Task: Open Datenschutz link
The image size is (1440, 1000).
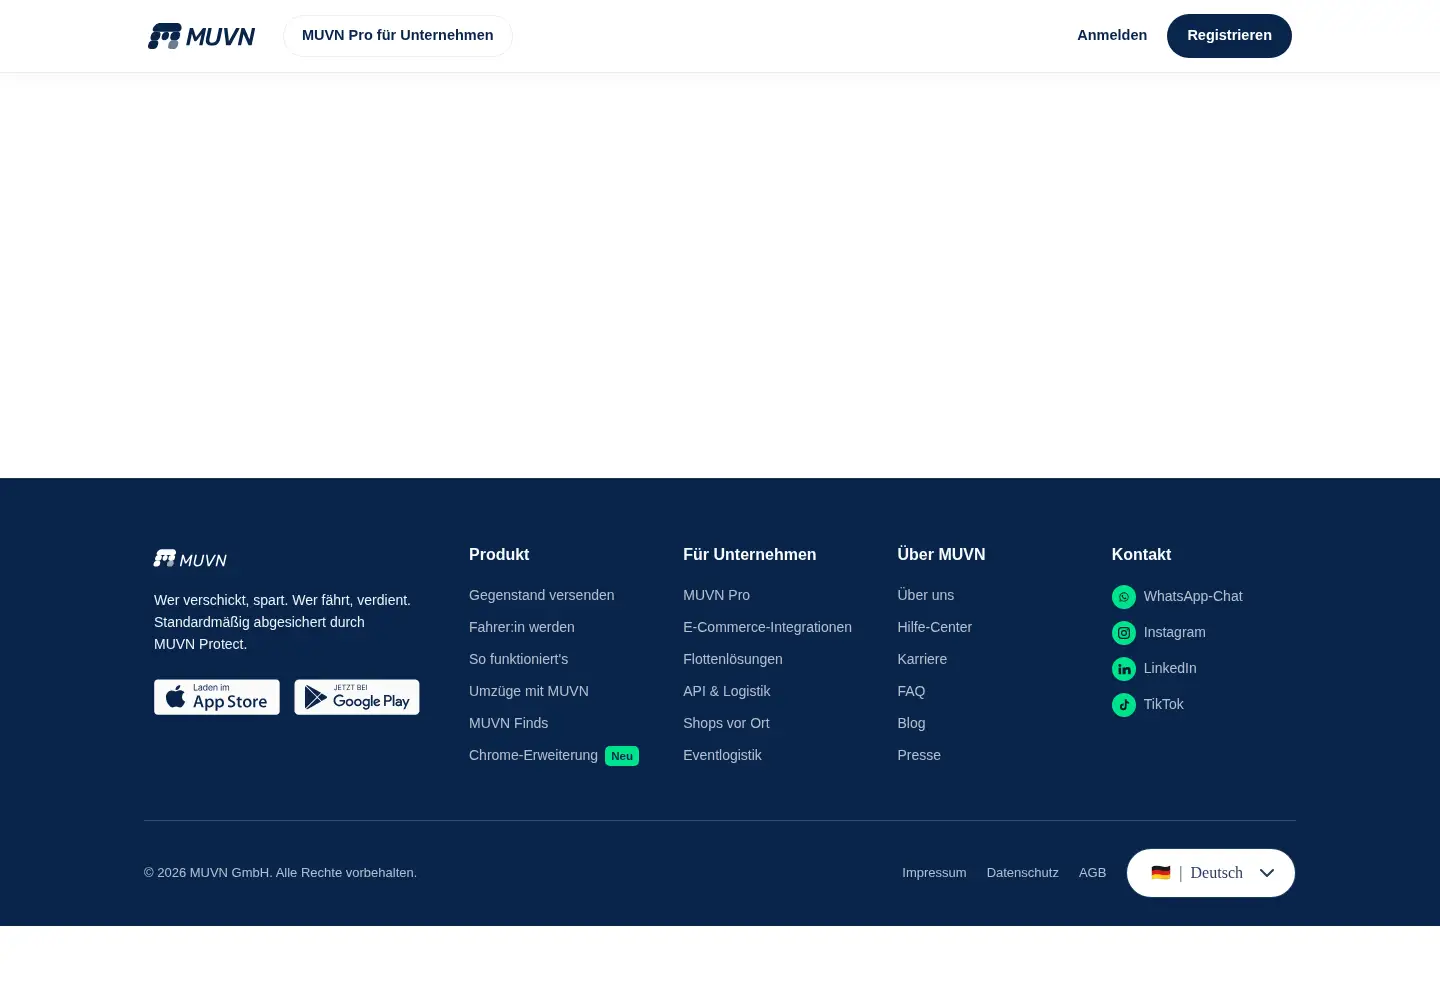Action: point(1023,873)
